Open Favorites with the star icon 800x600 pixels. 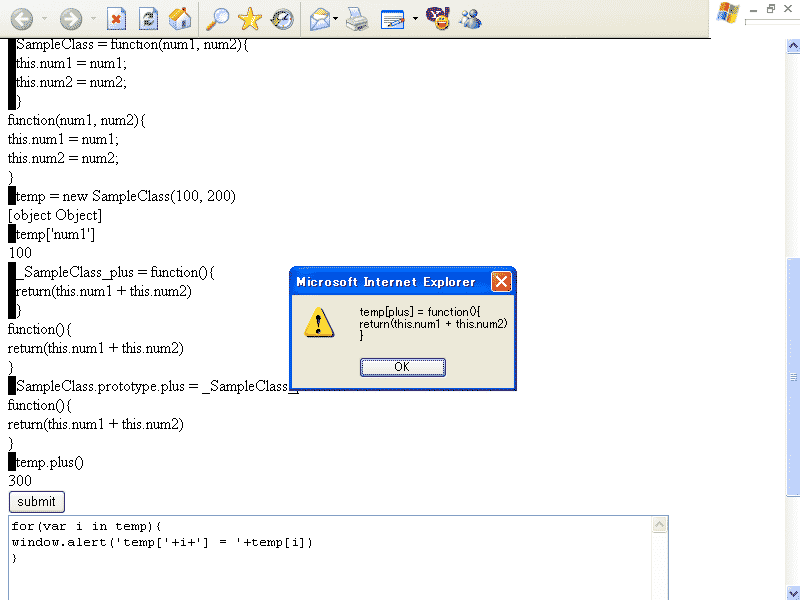point(249,19)
